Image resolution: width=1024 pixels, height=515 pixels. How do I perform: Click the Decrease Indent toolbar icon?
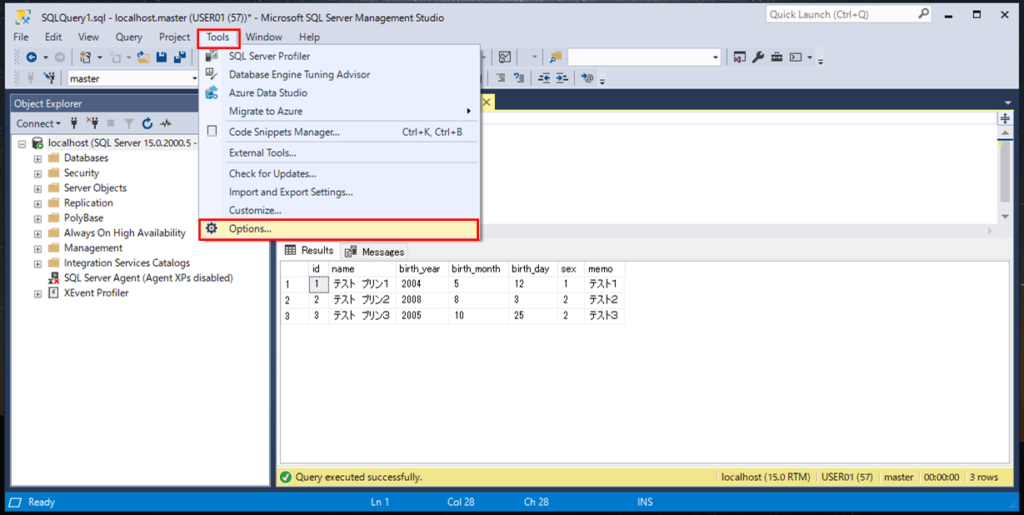coord(545,78)
